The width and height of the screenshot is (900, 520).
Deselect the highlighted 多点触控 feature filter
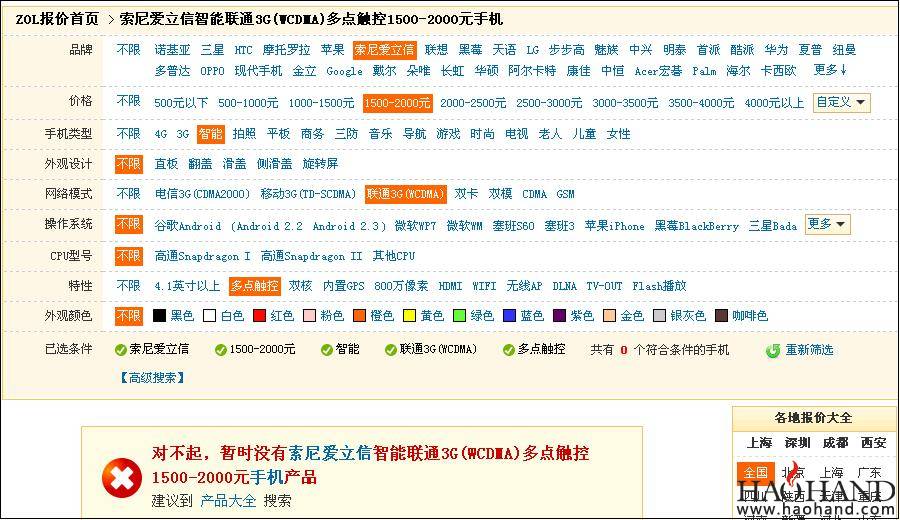pyautogui.click(x=255, y=286)
